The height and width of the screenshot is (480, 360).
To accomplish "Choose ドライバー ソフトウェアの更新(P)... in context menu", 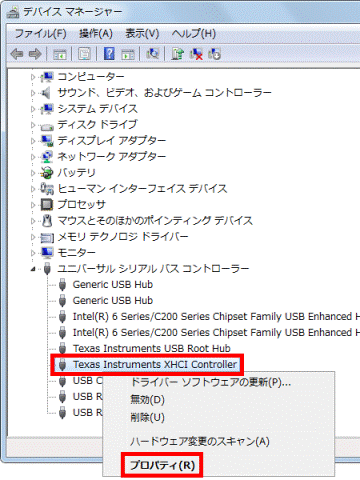I will point(210,382).
